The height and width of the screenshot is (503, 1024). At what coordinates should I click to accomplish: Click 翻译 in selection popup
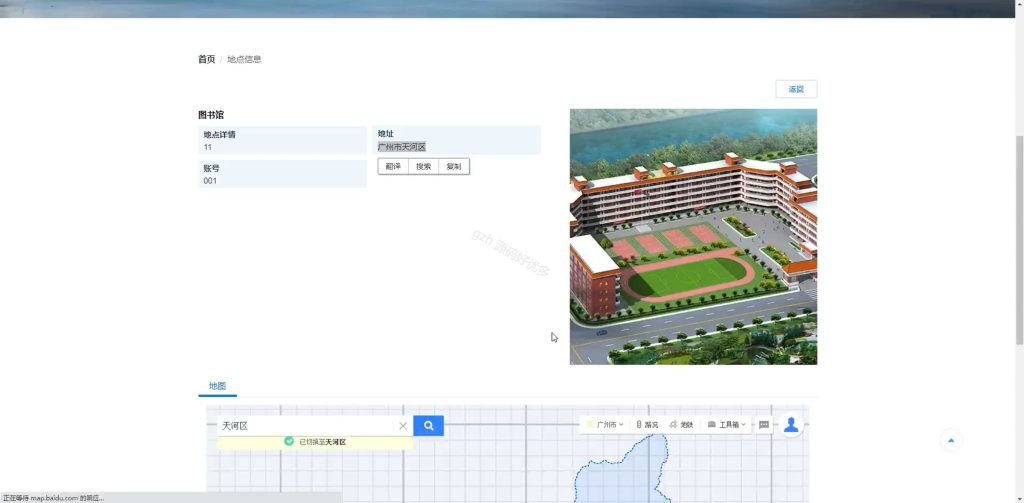393,167
